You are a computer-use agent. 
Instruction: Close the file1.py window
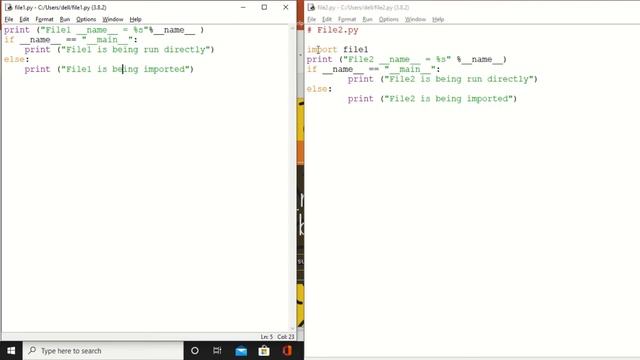click(x=285, y=7)
